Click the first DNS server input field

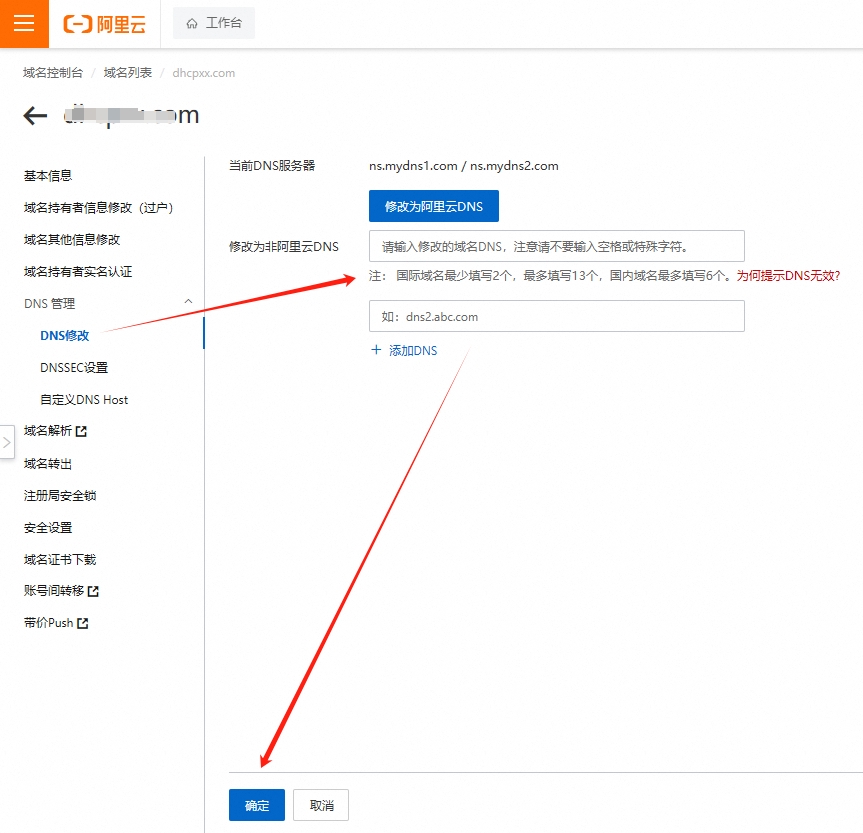[x=556, y=246]
